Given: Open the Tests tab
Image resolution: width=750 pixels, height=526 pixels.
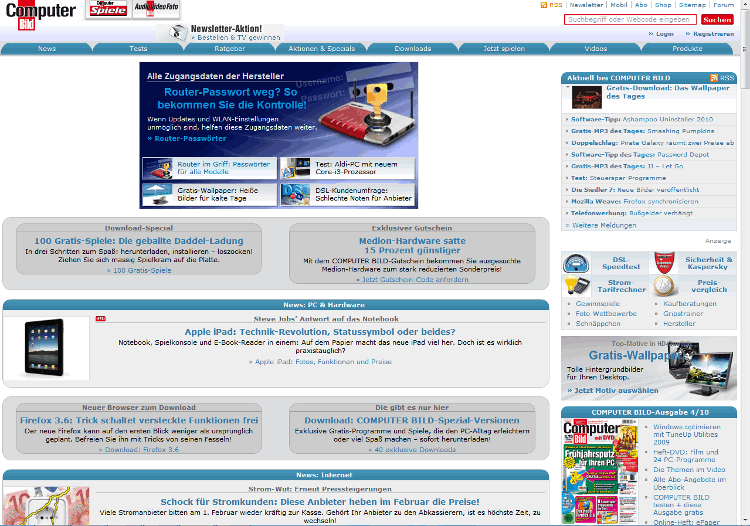Looking at the screenshot, I should (x=138, y=48).
